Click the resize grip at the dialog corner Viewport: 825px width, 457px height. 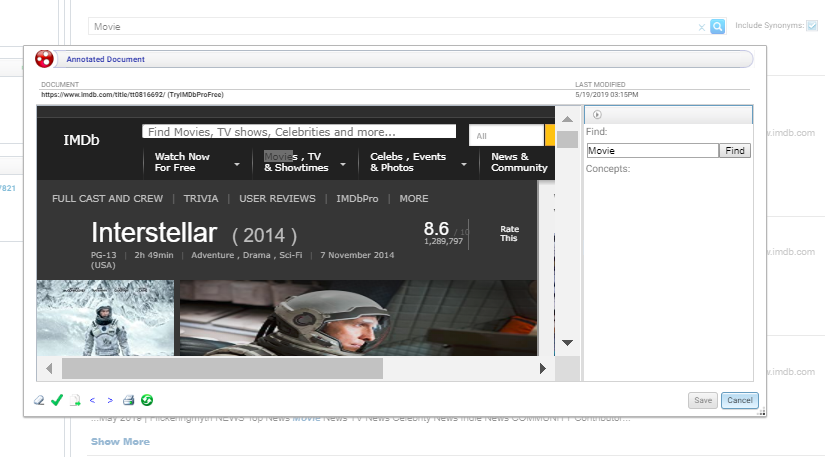click(x=761, y=412)
